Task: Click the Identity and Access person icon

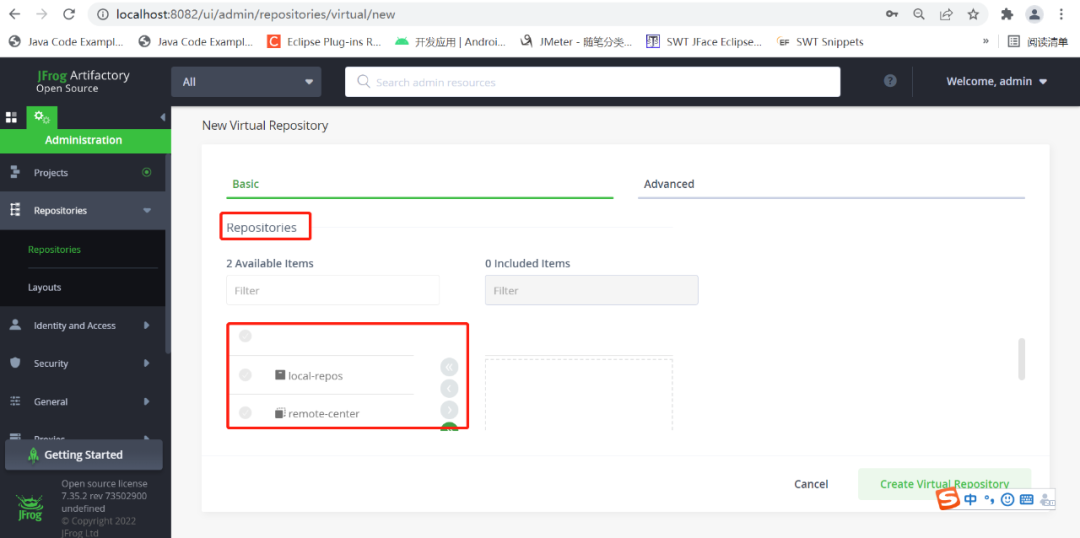Action: click(x=14, y=325)
